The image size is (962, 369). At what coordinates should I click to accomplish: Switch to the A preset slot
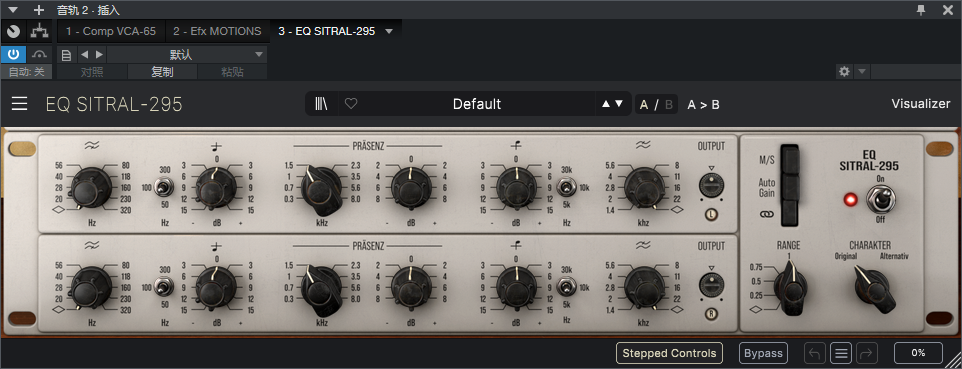[x=644, y=104]
